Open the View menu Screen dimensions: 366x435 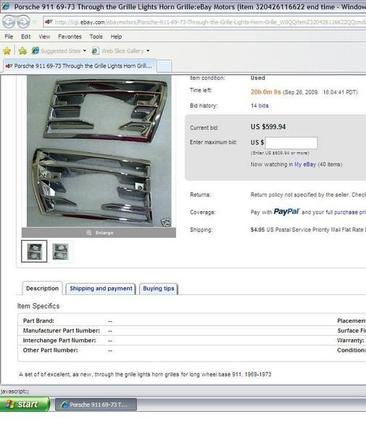click(x=44, y=37)
